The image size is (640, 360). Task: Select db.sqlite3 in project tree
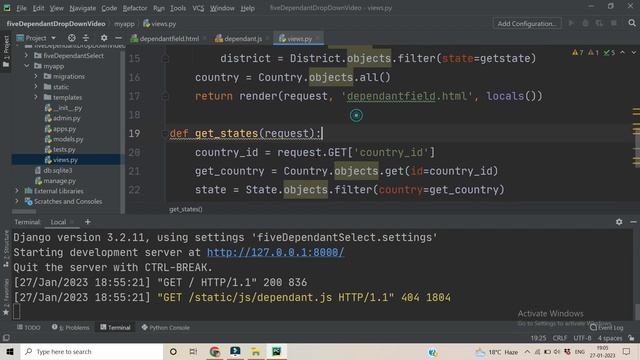[53, 170]
